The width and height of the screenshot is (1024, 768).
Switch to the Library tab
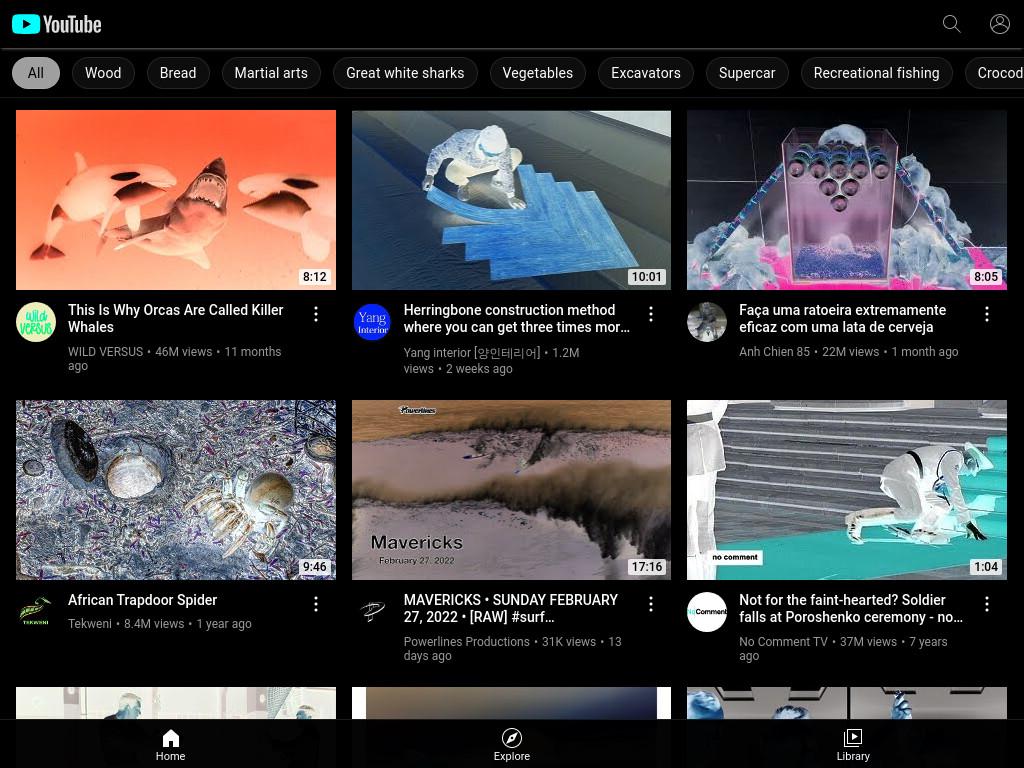[853, 745]
